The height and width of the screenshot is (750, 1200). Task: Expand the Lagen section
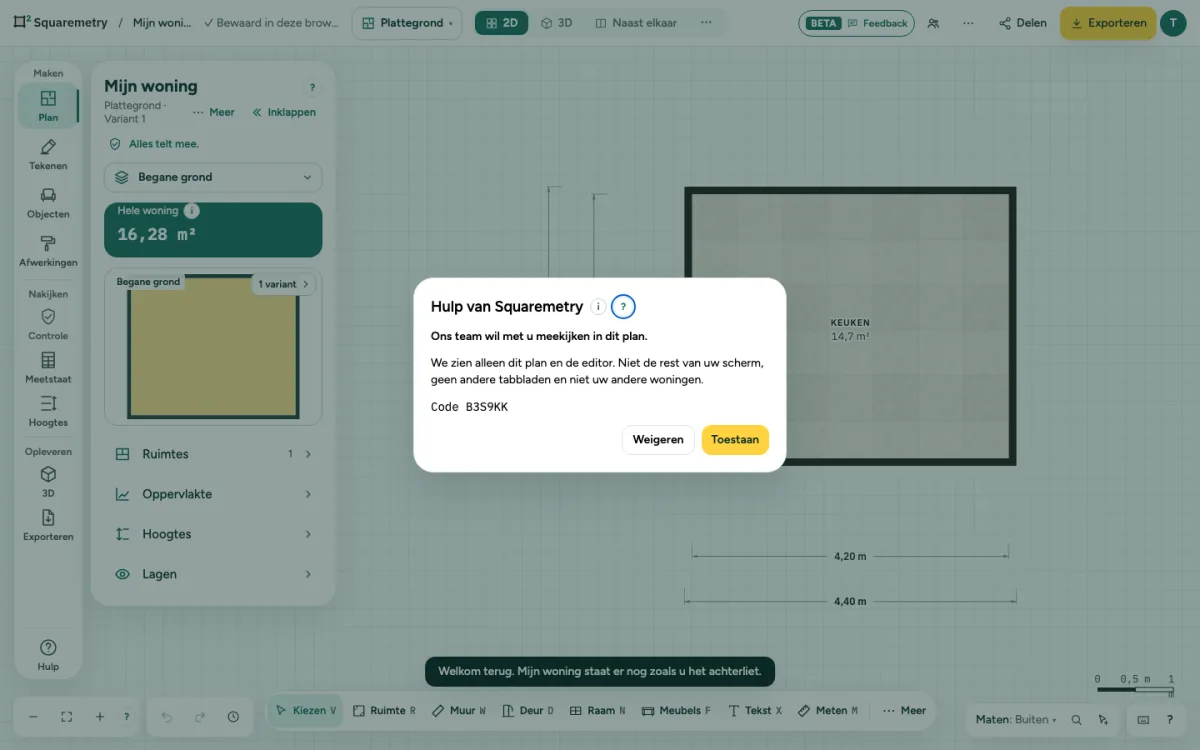point(213,574)
